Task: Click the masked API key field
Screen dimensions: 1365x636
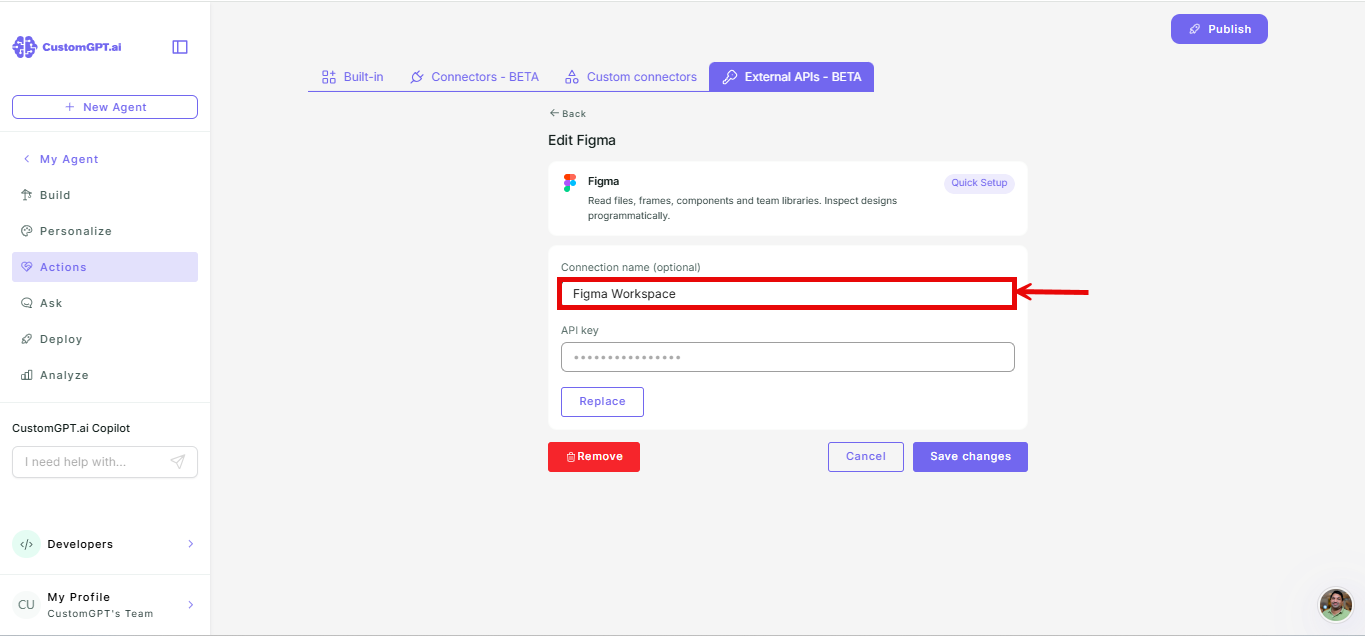Action: point(788,357)
